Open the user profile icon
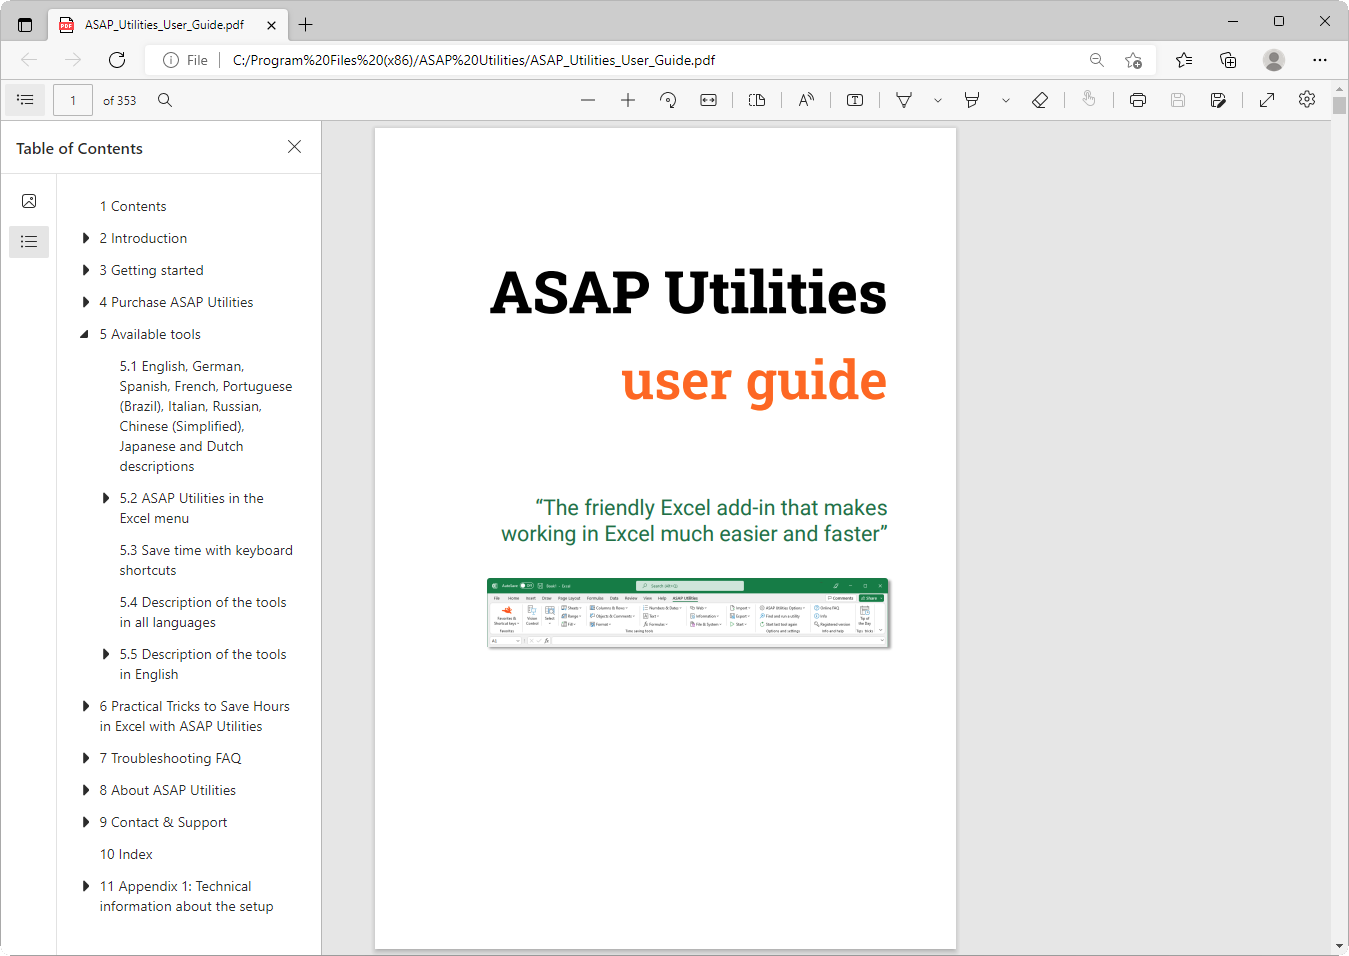1349x956 pixels. point(1274,60)
